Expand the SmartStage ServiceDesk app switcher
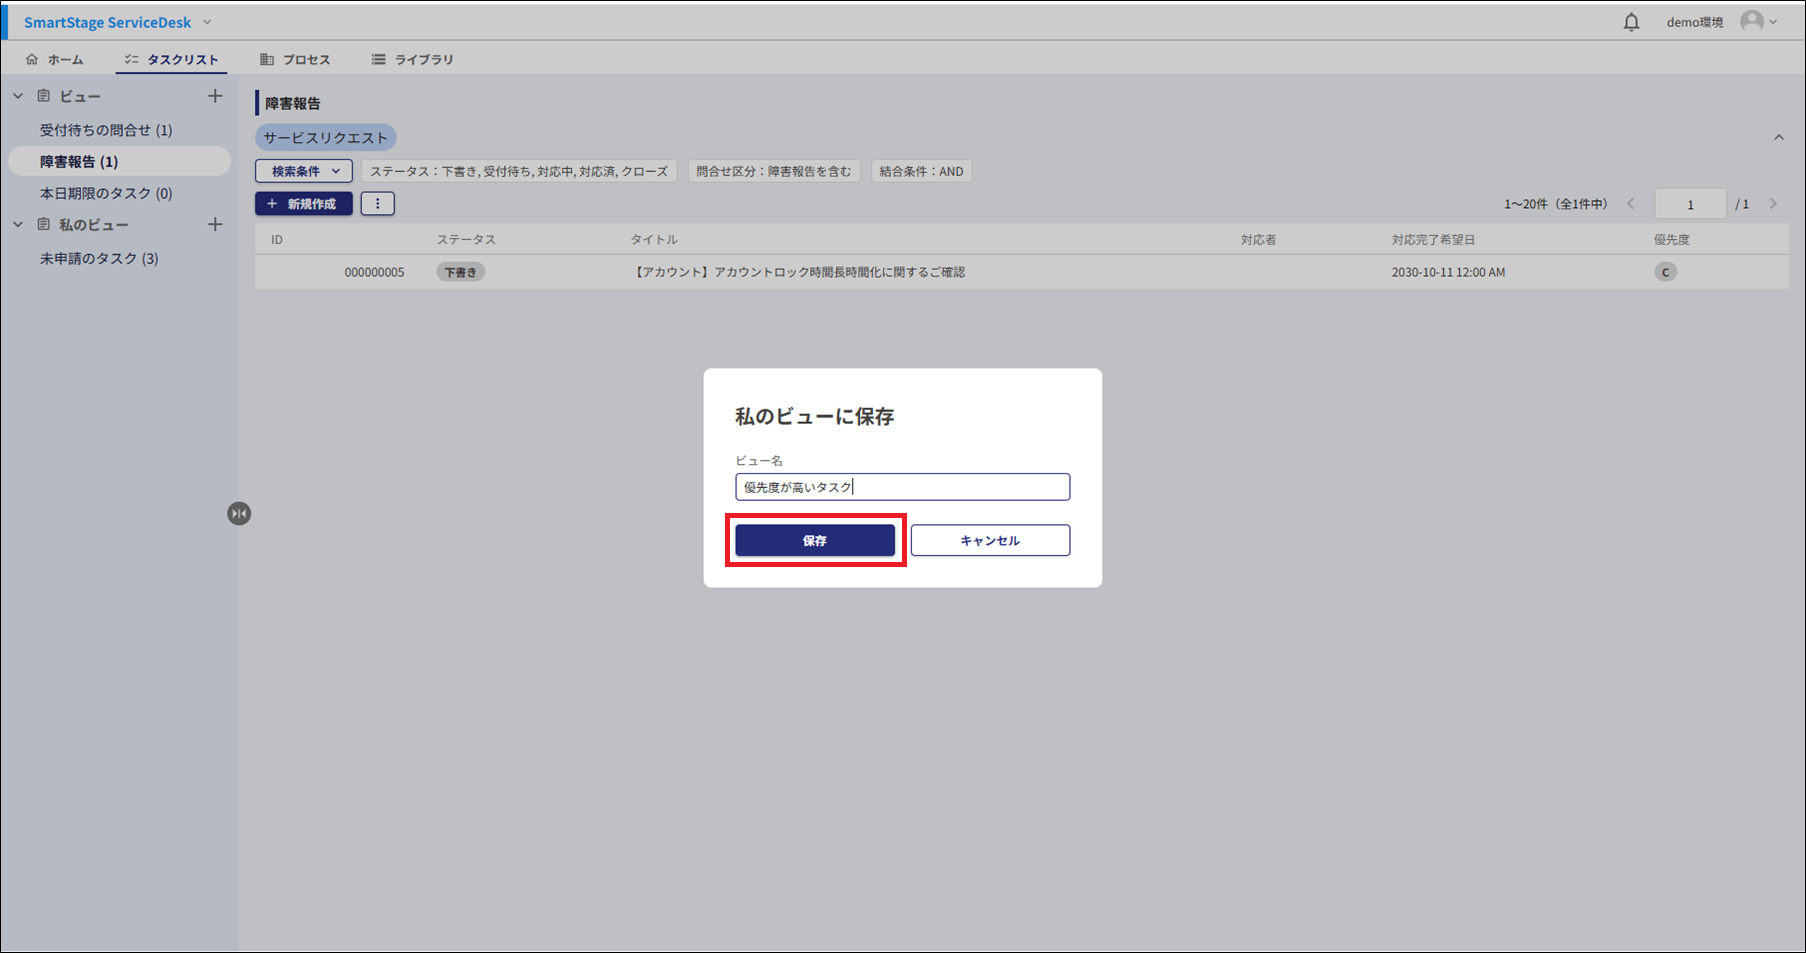The width and height of the screenshot is (1806, 953). [207, 22]
